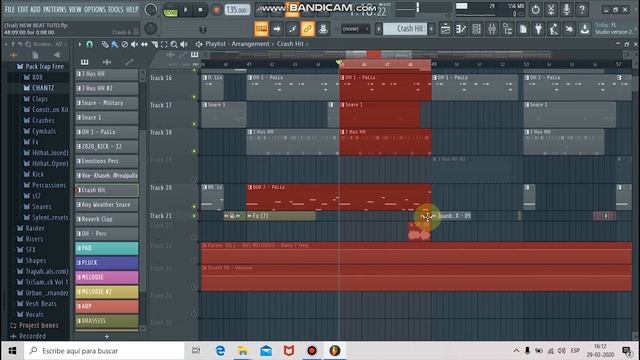Image resolution: width=640 pixels, height=360 pixels.
Task: Expand the Raider folder in browser
Action: click(x=35, y=228)
